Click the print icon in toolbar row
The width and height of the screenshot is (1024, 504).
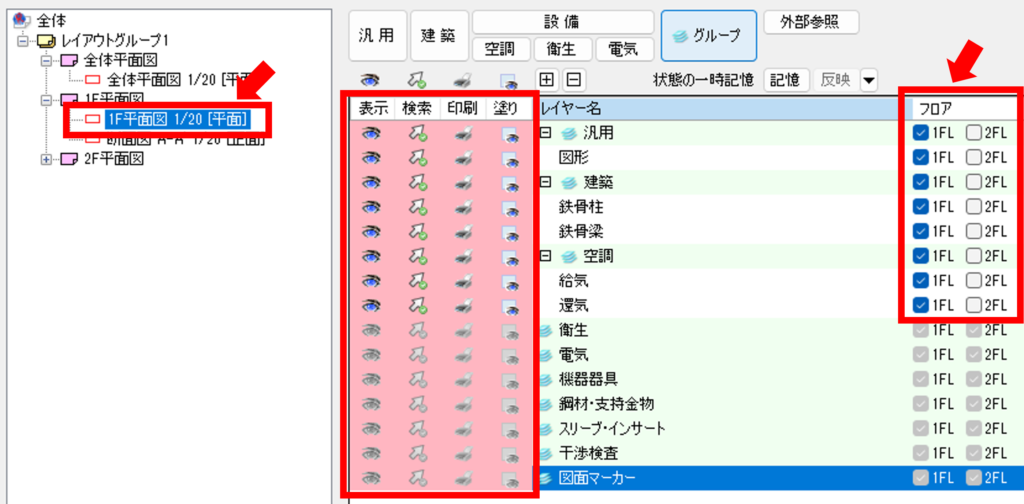click(x=462, y=80)
